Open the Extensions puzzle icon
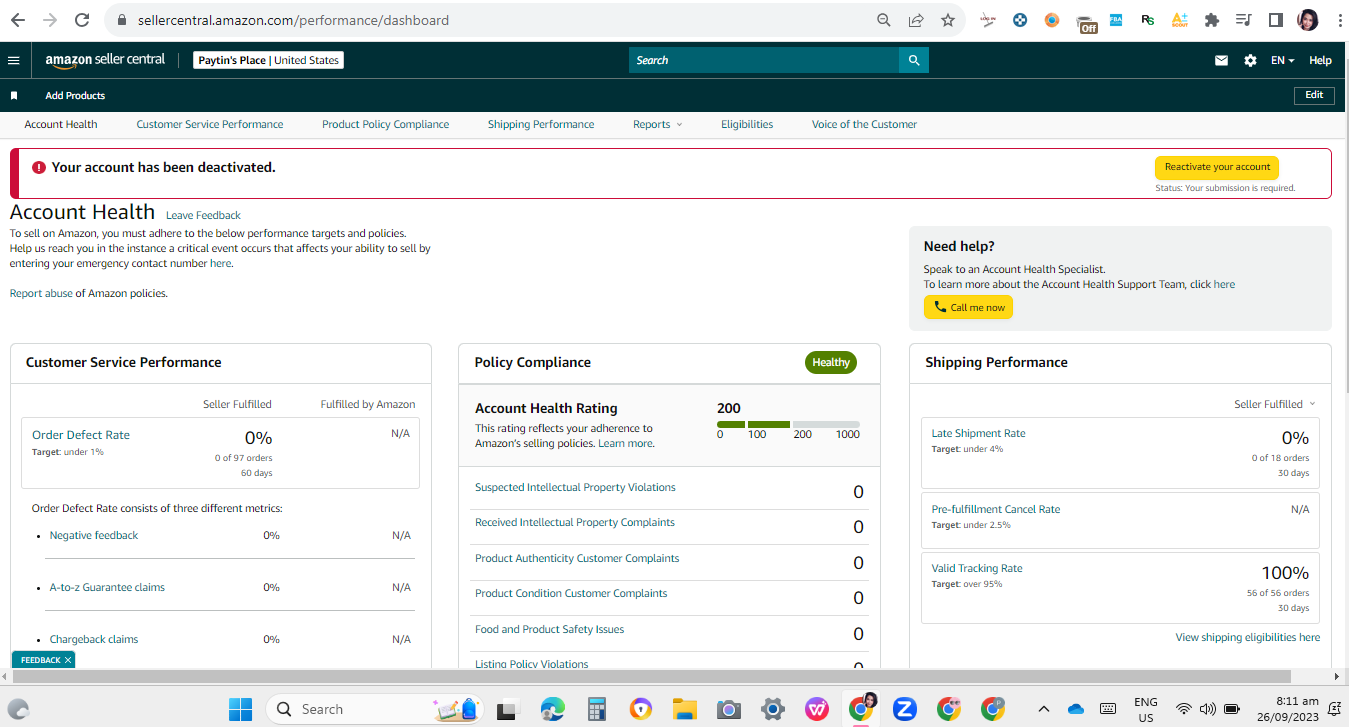 point(1212,20)
